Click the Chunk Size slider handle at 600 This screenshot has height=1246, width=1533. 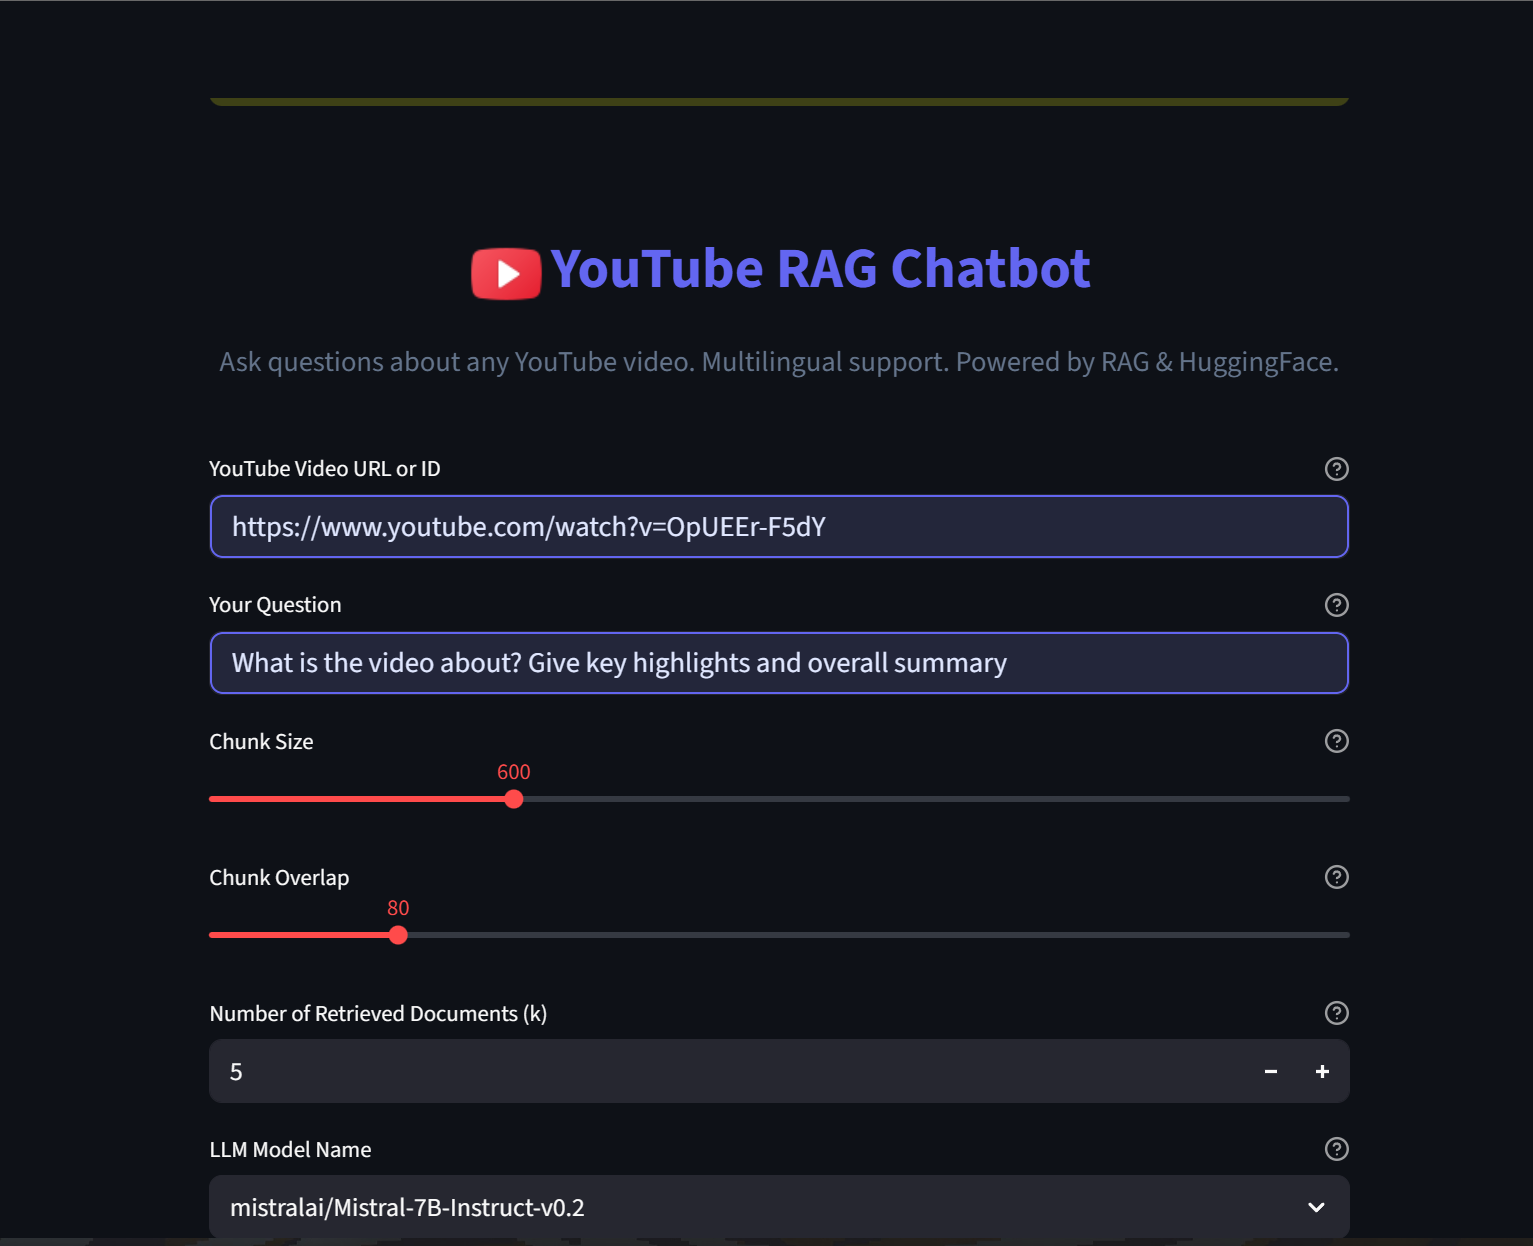tap(514, 799)
